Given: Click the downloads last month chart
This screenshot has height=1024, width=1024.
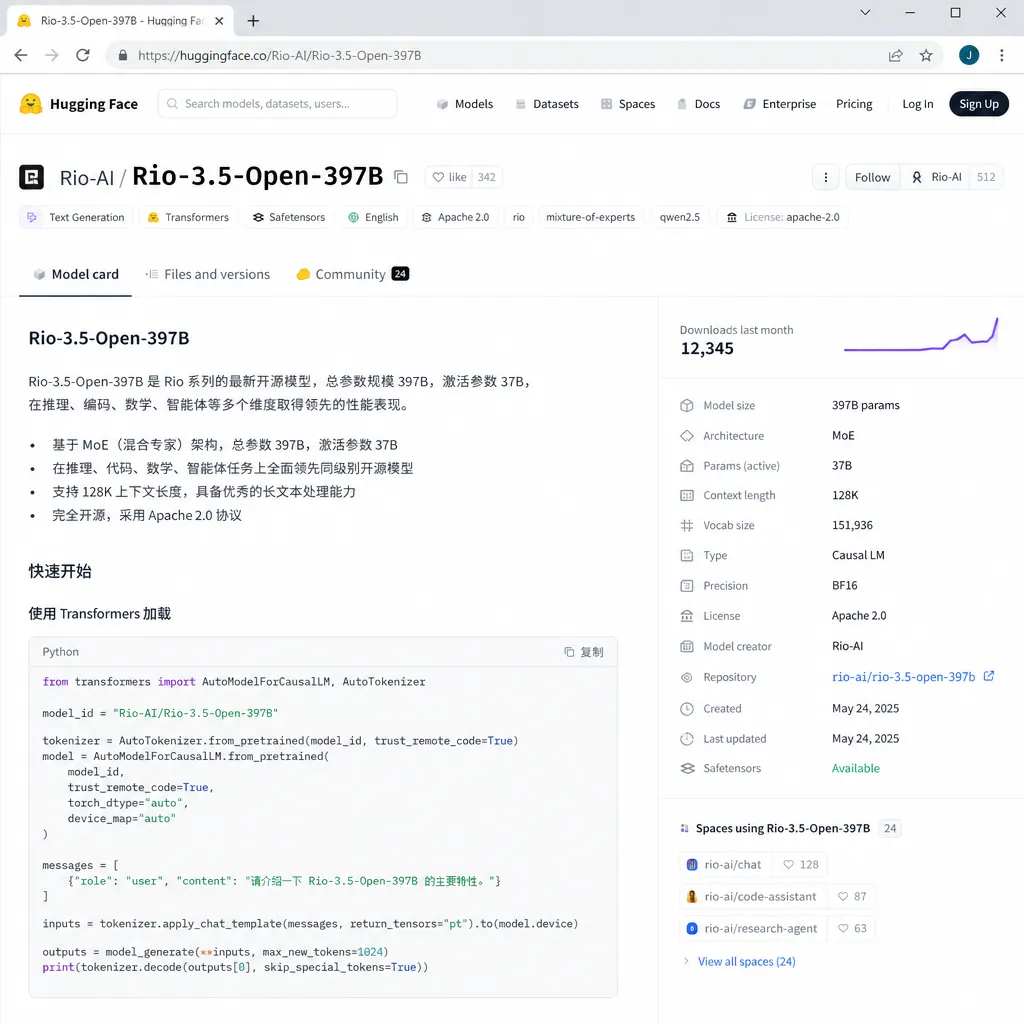Looking at the screenshot, I should 921,336.
